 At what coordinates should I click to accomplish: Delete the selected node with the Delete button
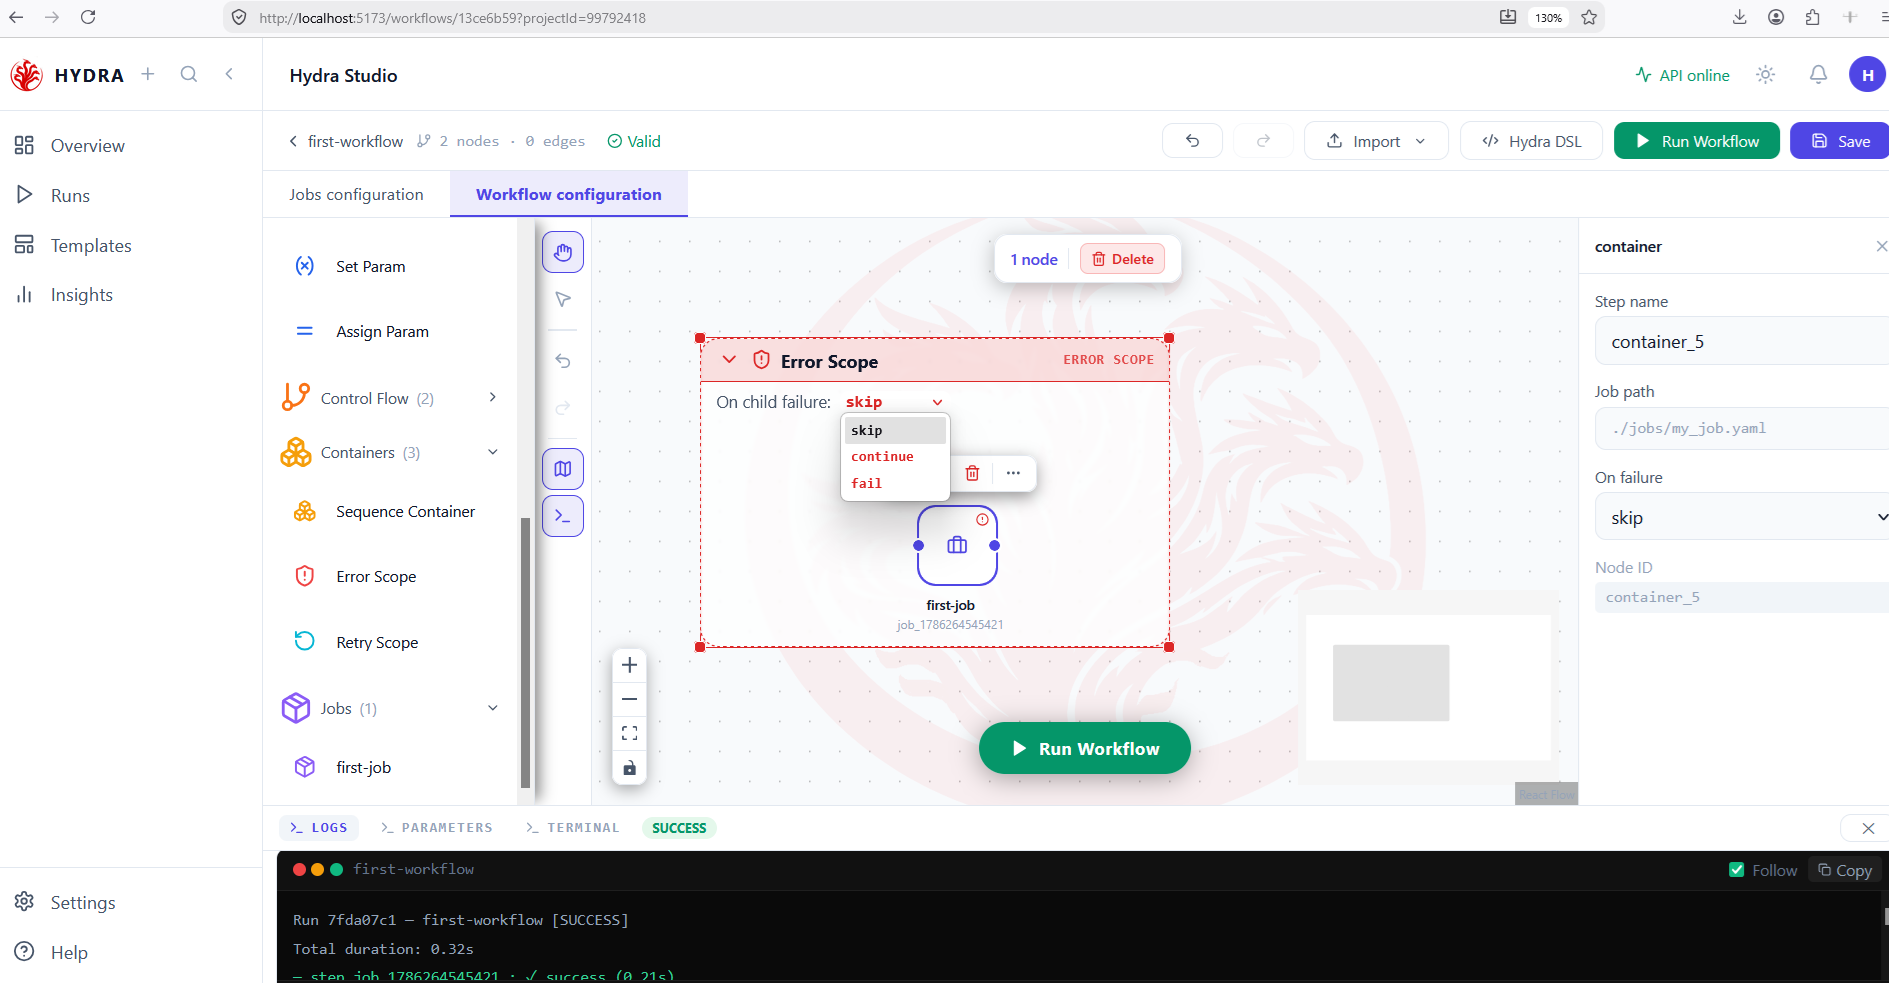[x=1122, y=259]
